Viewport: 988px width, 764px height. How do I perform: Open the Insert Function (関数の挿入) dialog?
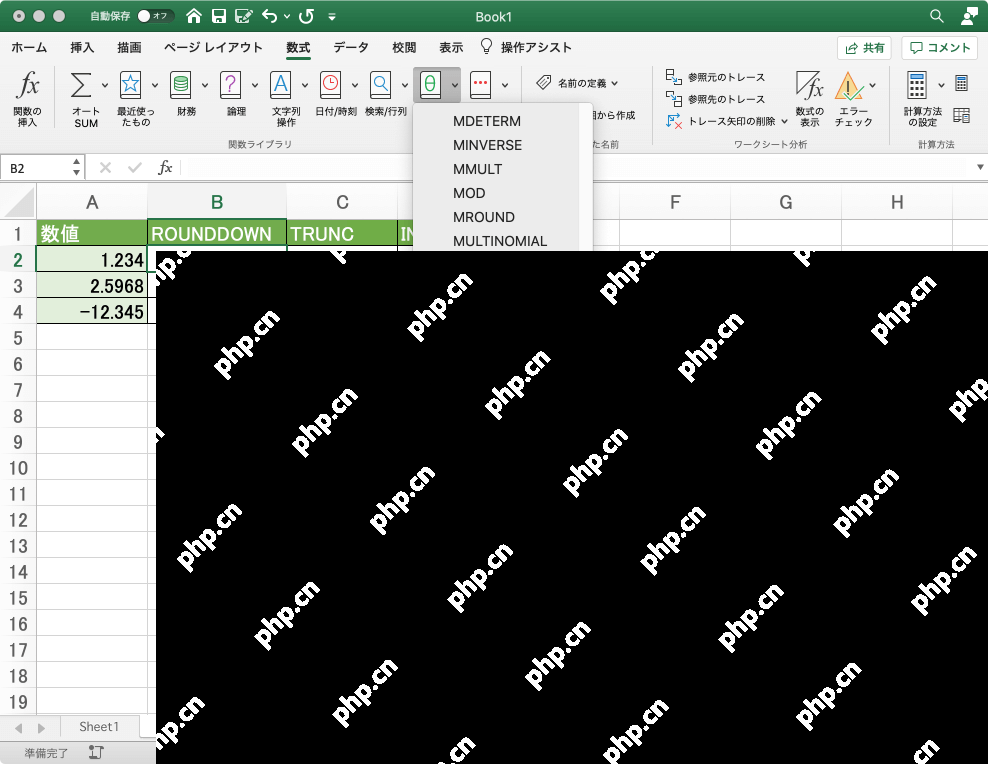[28, 98]
